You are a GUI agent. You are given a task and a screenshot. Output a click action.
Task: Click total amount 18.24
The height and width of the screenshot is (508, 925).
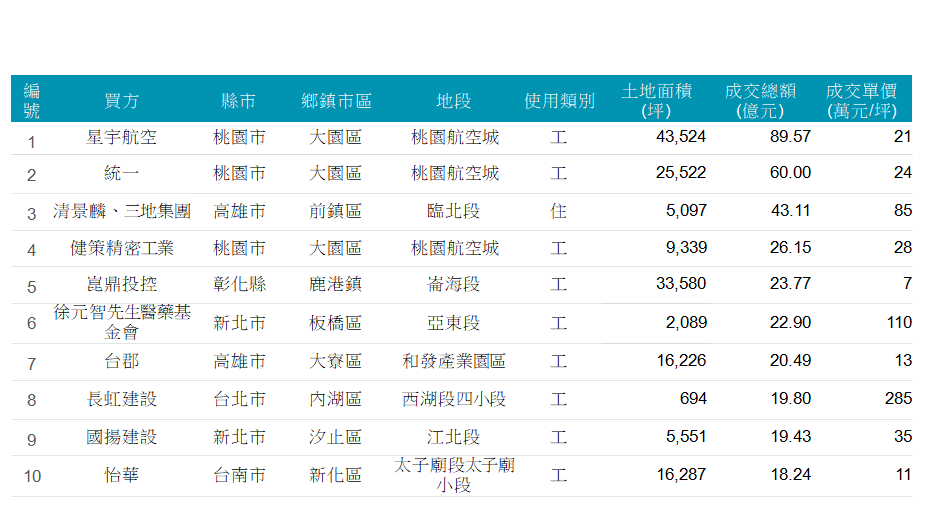pyautogui.click(x=790, y=475)
